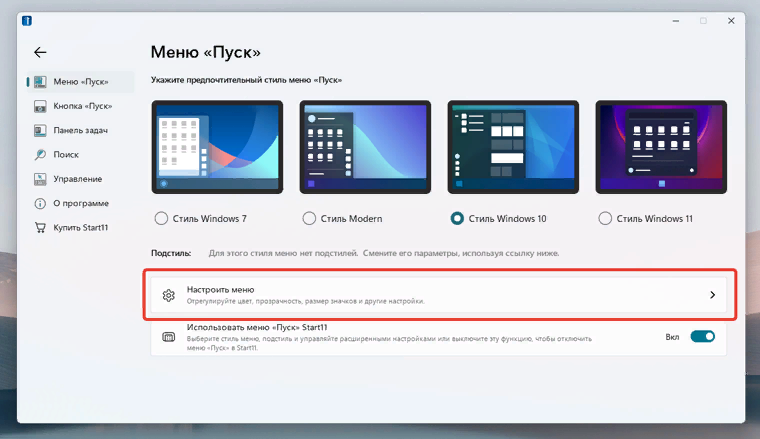Switch to the Панель задач section

coord(80,130)
